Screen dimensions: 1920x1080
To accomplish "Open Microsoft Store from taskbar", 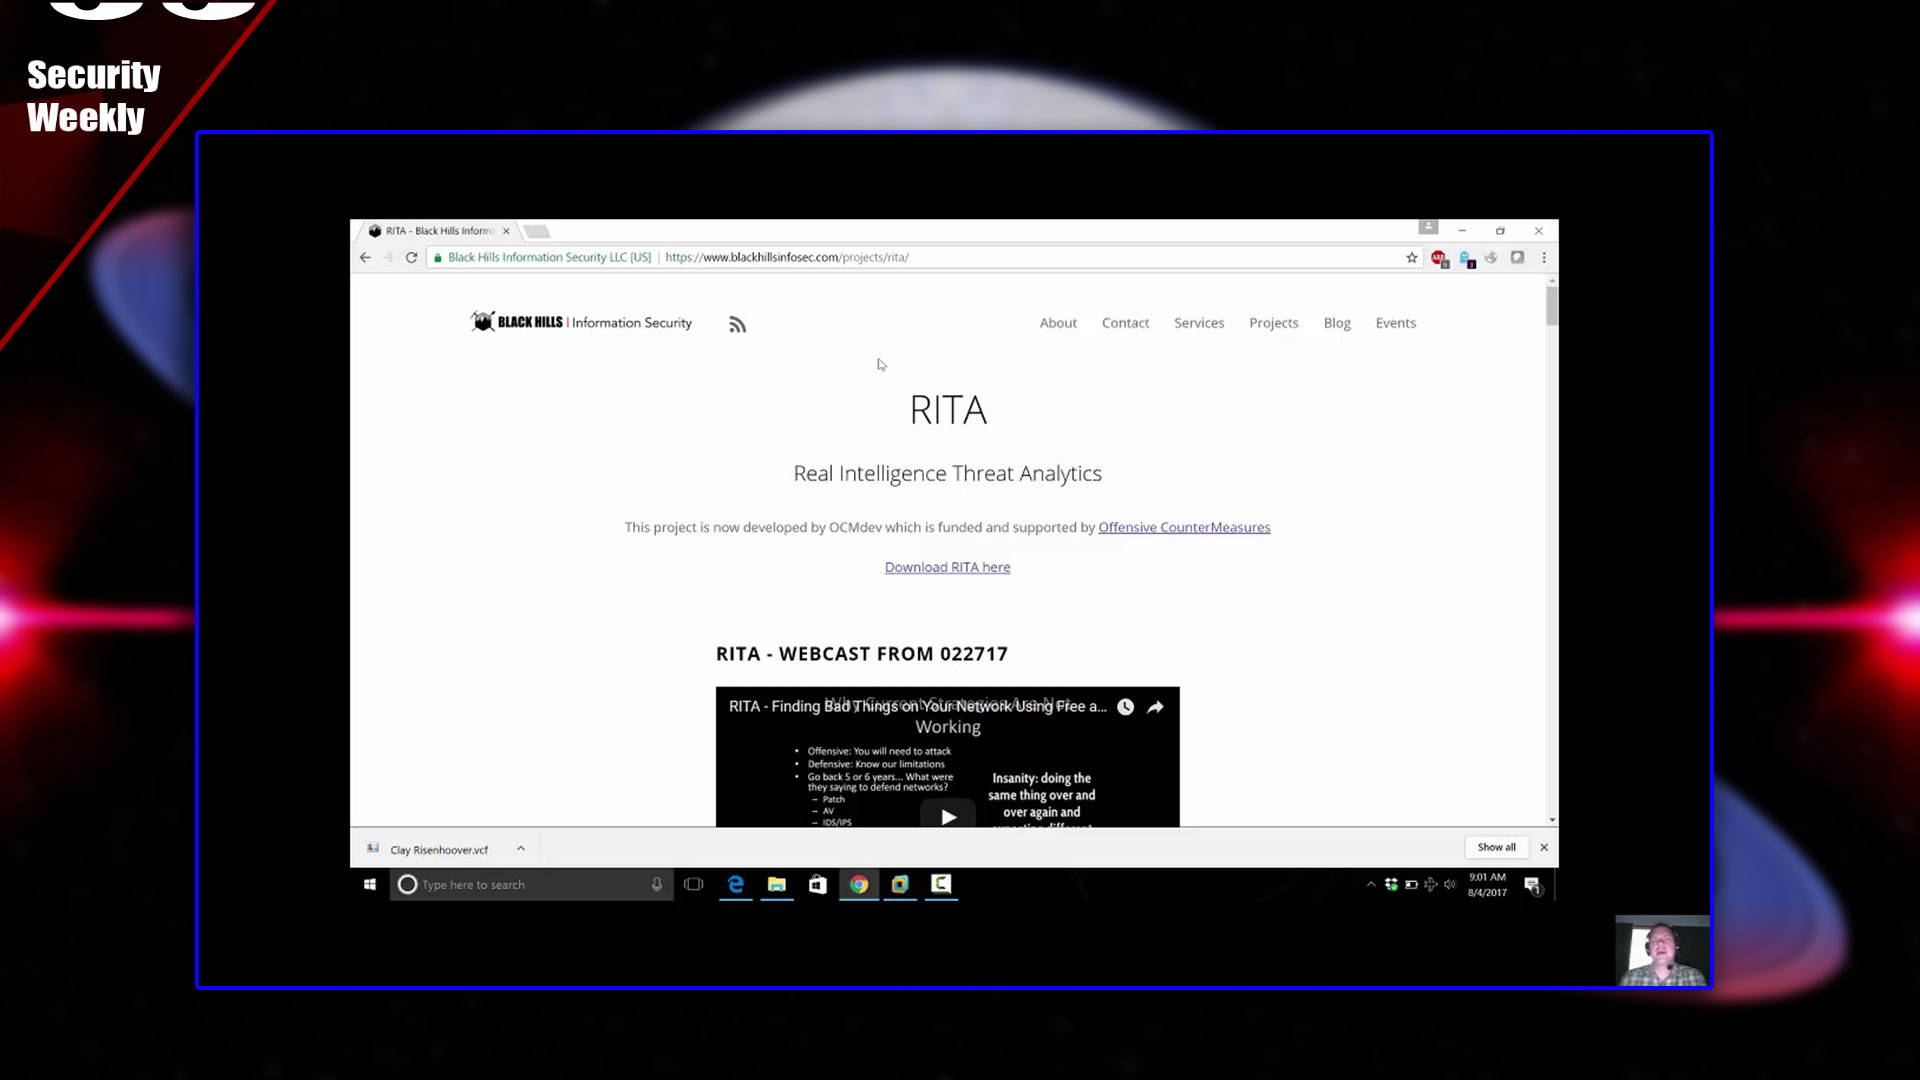I will coord(818,884).
